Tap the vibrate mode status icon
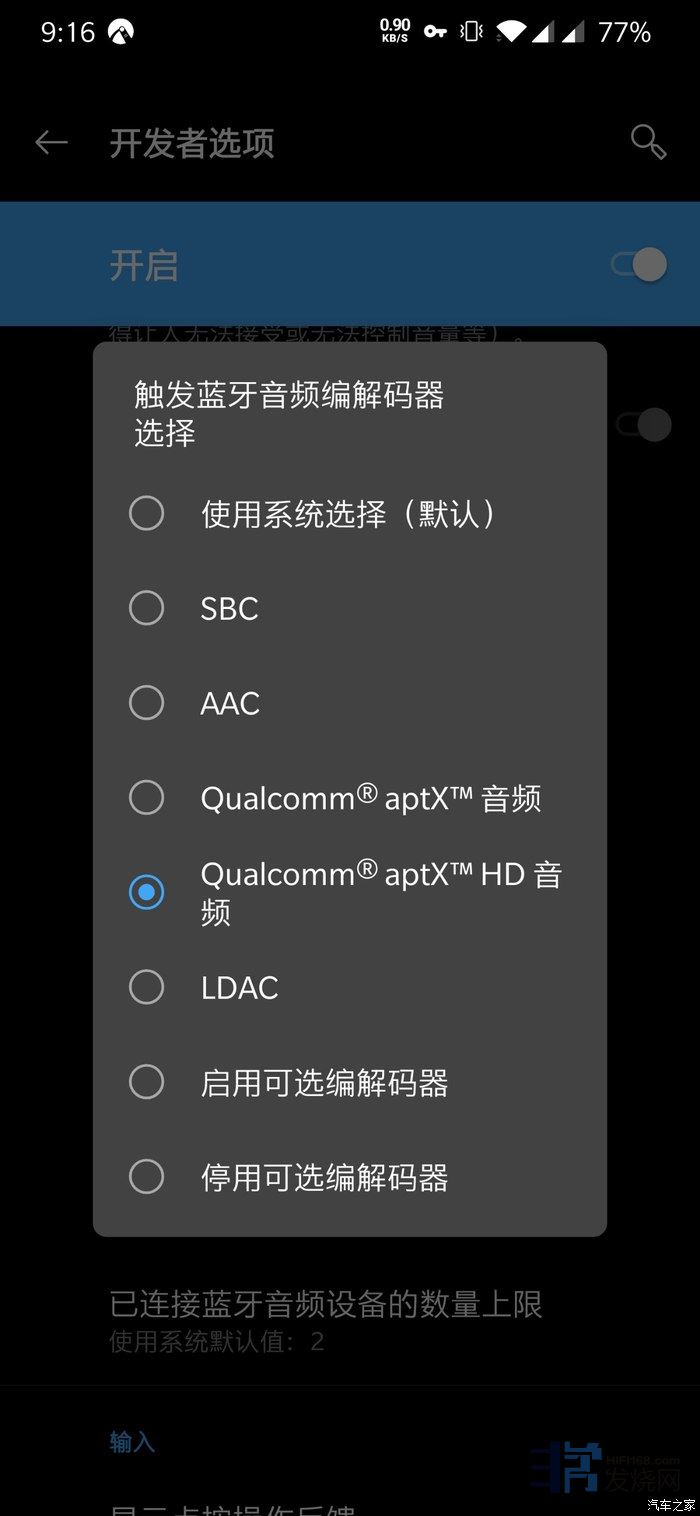Viewport: 700px width, 1516px height. pos(471,32)
